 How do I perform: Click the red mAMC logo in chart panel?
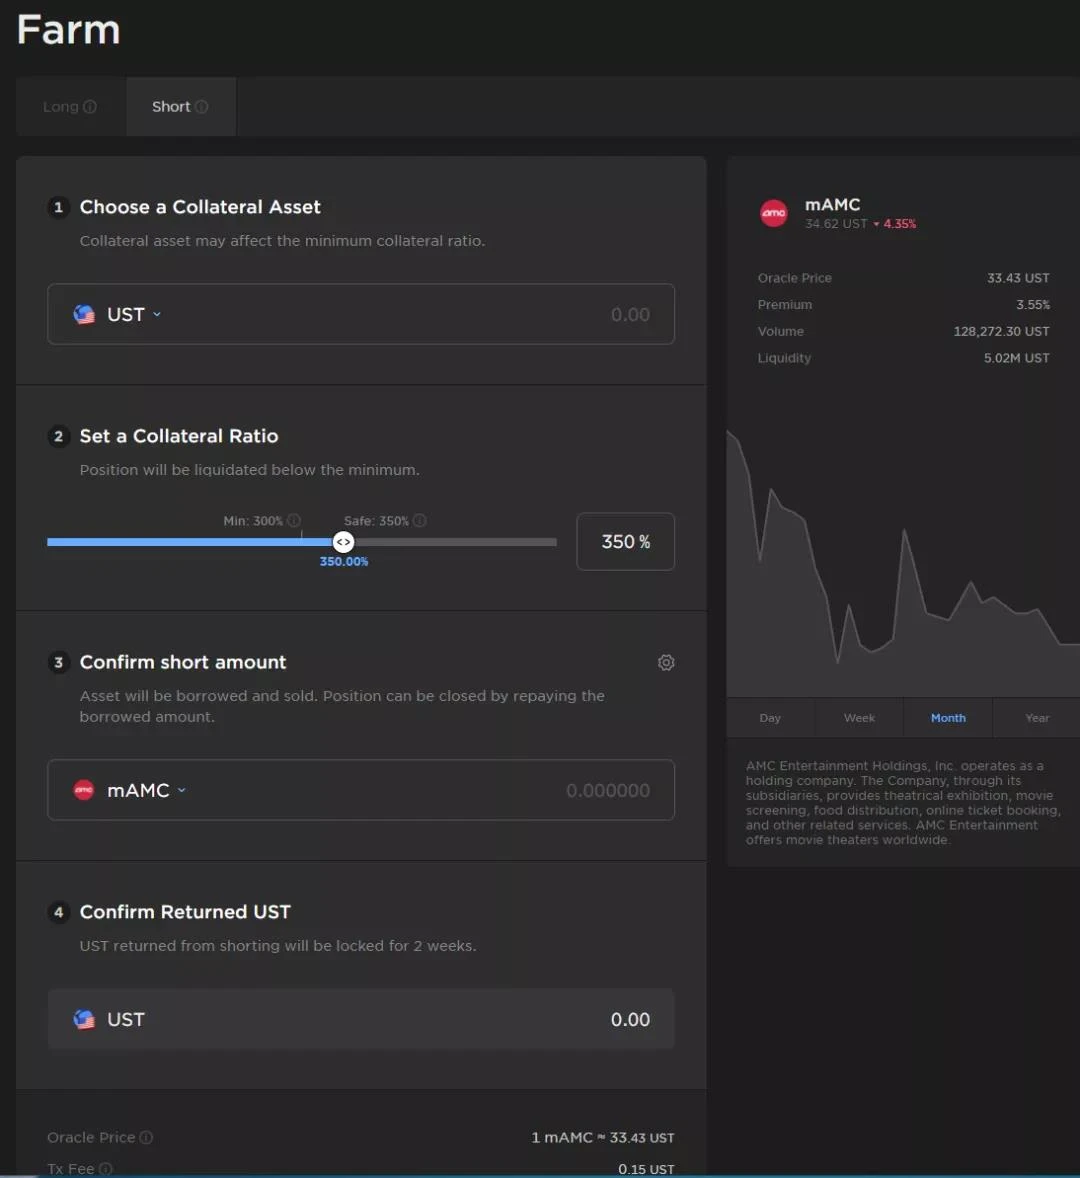[774, 213]
